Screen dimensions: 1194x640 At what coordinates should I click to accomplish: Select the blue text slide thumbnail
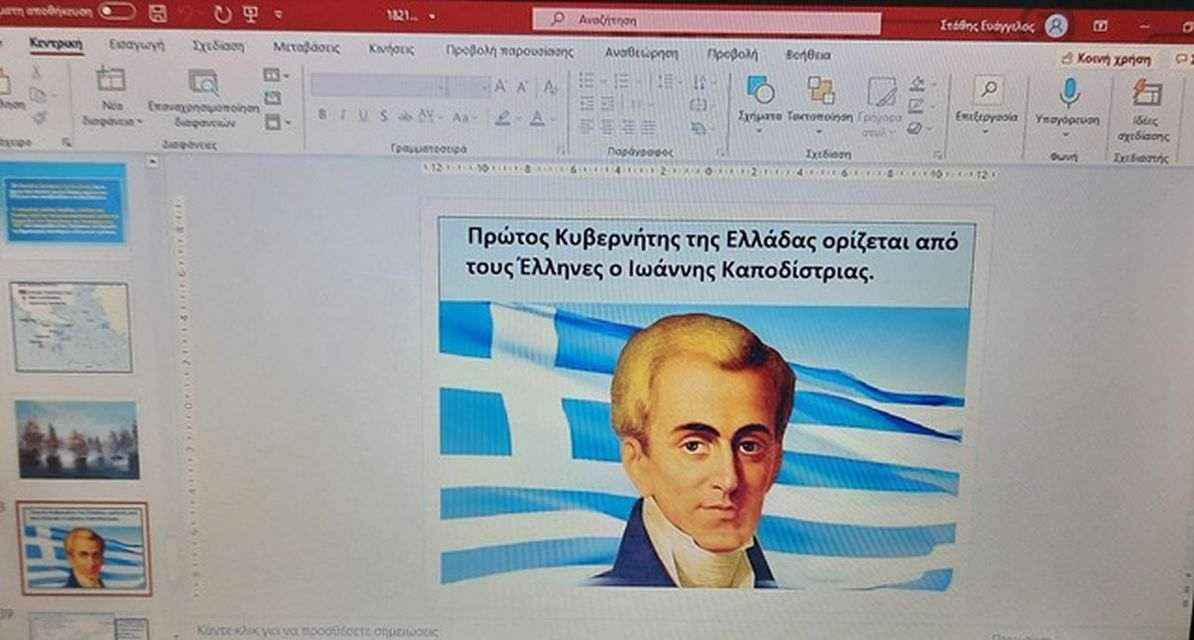click(x=65, y=204)
